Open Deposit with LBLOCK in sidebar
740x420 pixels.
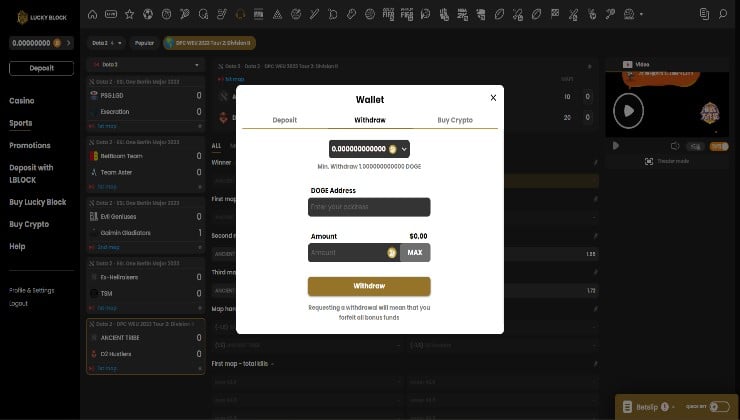coord(31,174)
